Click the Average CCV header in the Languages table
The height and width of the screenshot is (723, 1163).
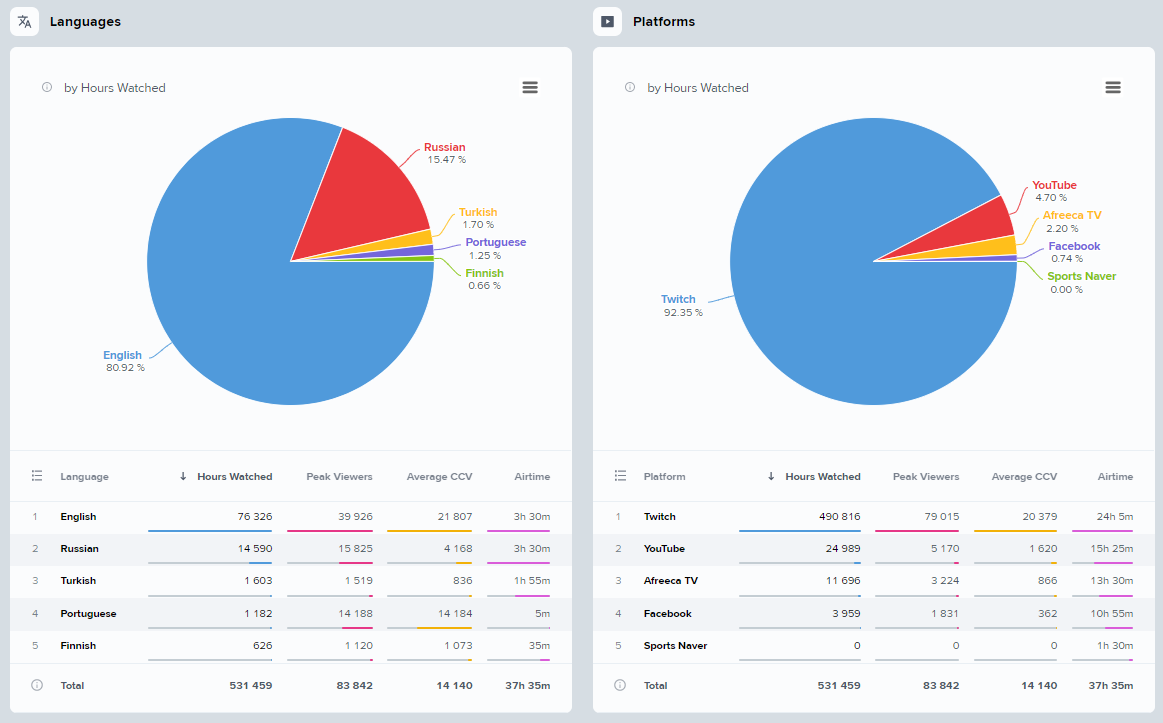click(x=440, y=476)
